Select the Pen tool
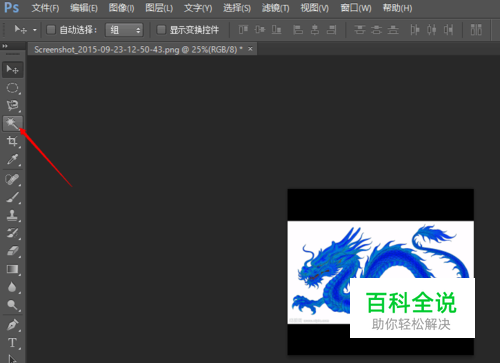The height and width of the screenshot is (363, 500). click(x=13, y=325)
